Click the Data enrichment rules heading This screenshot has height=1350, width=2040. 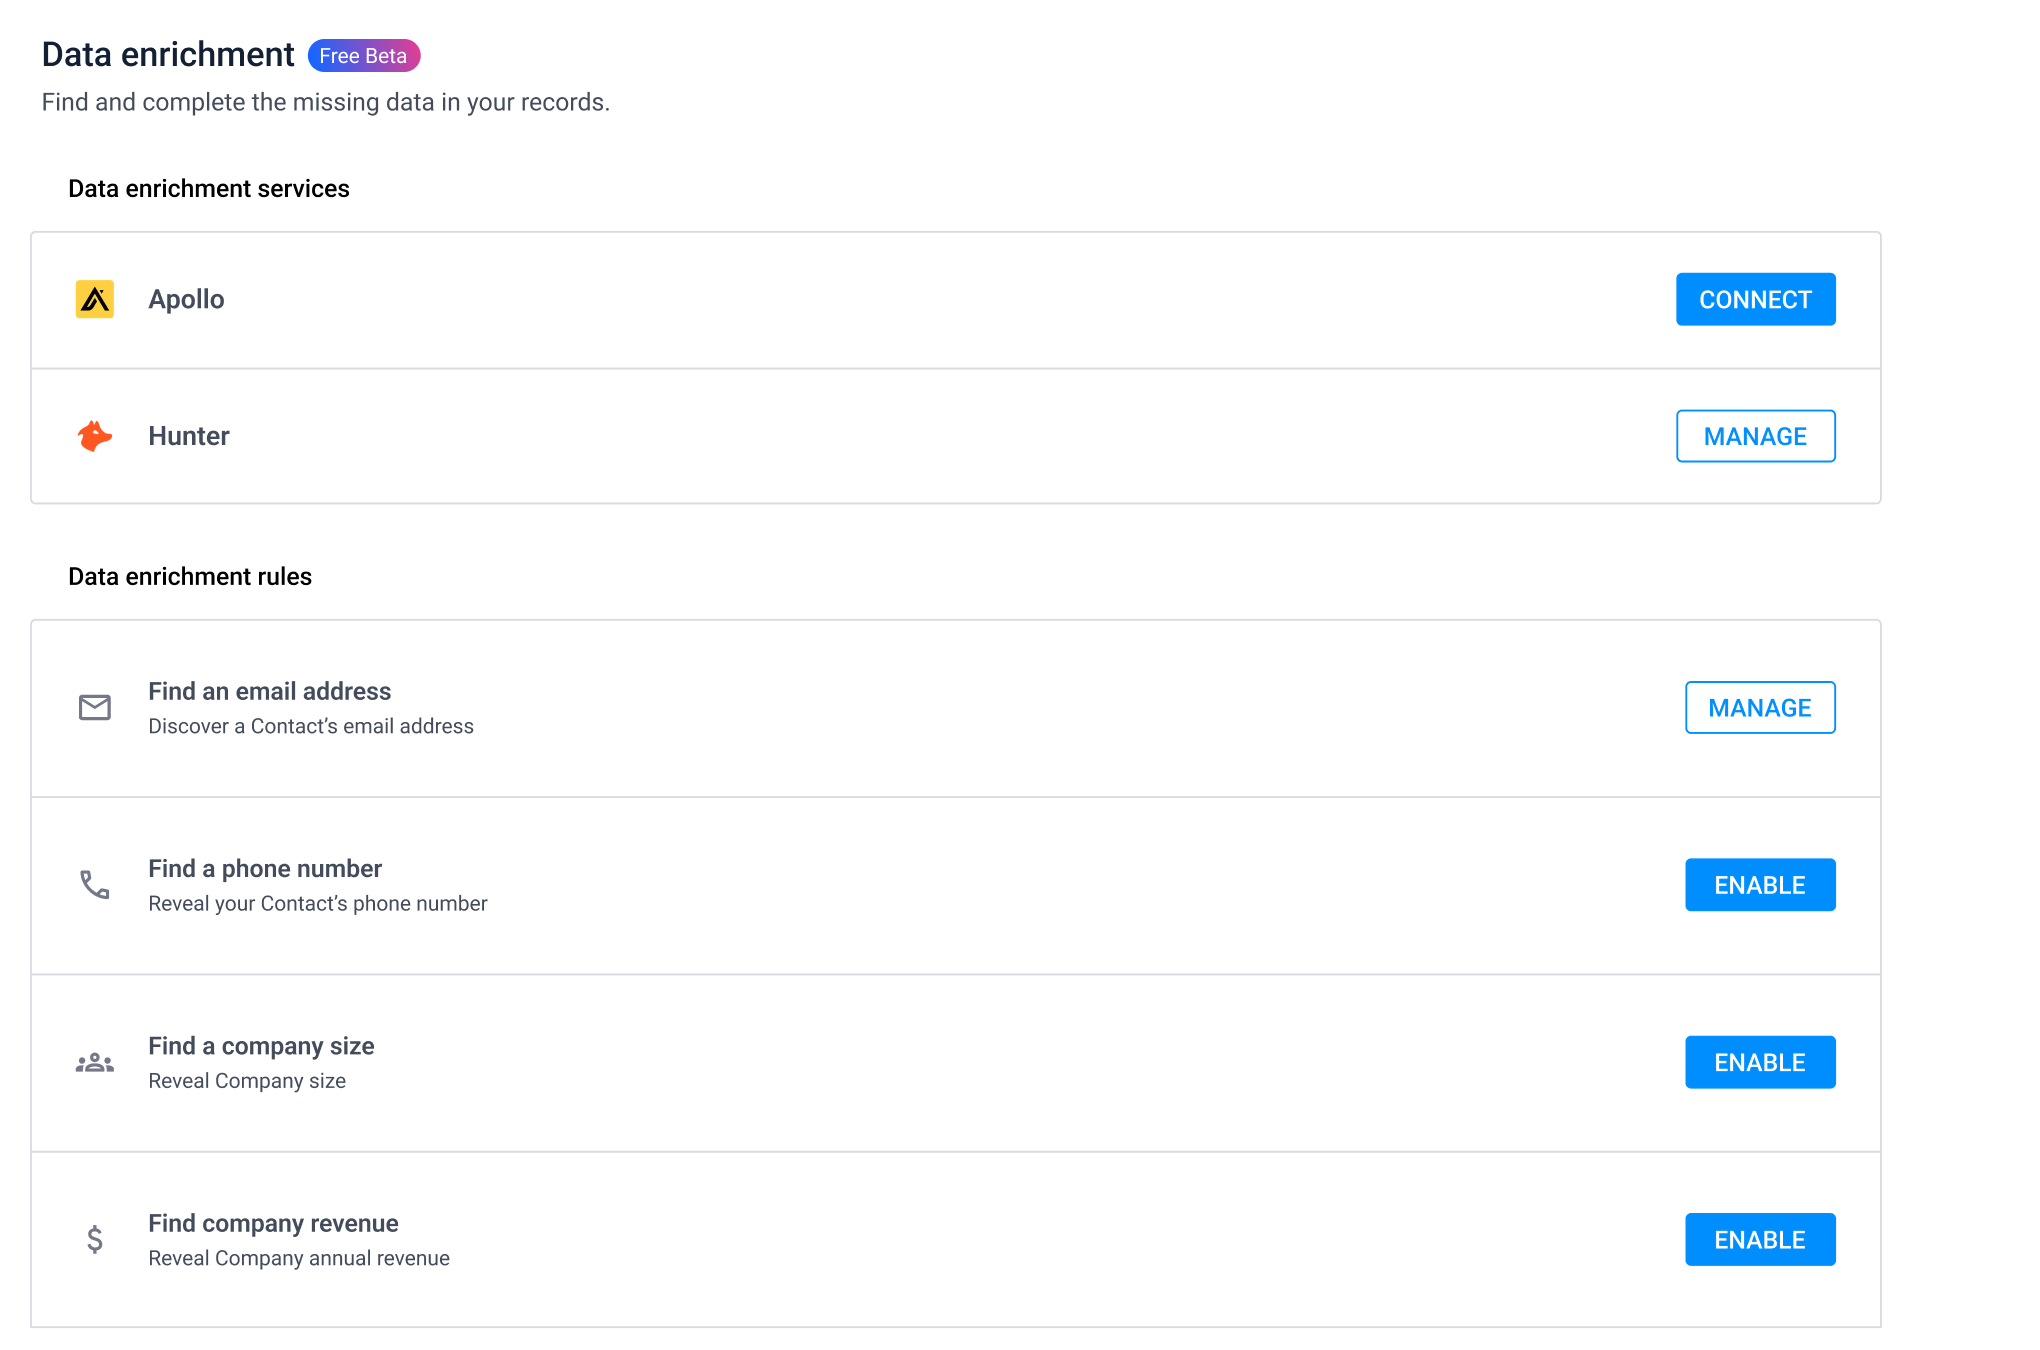pos(190,576)
